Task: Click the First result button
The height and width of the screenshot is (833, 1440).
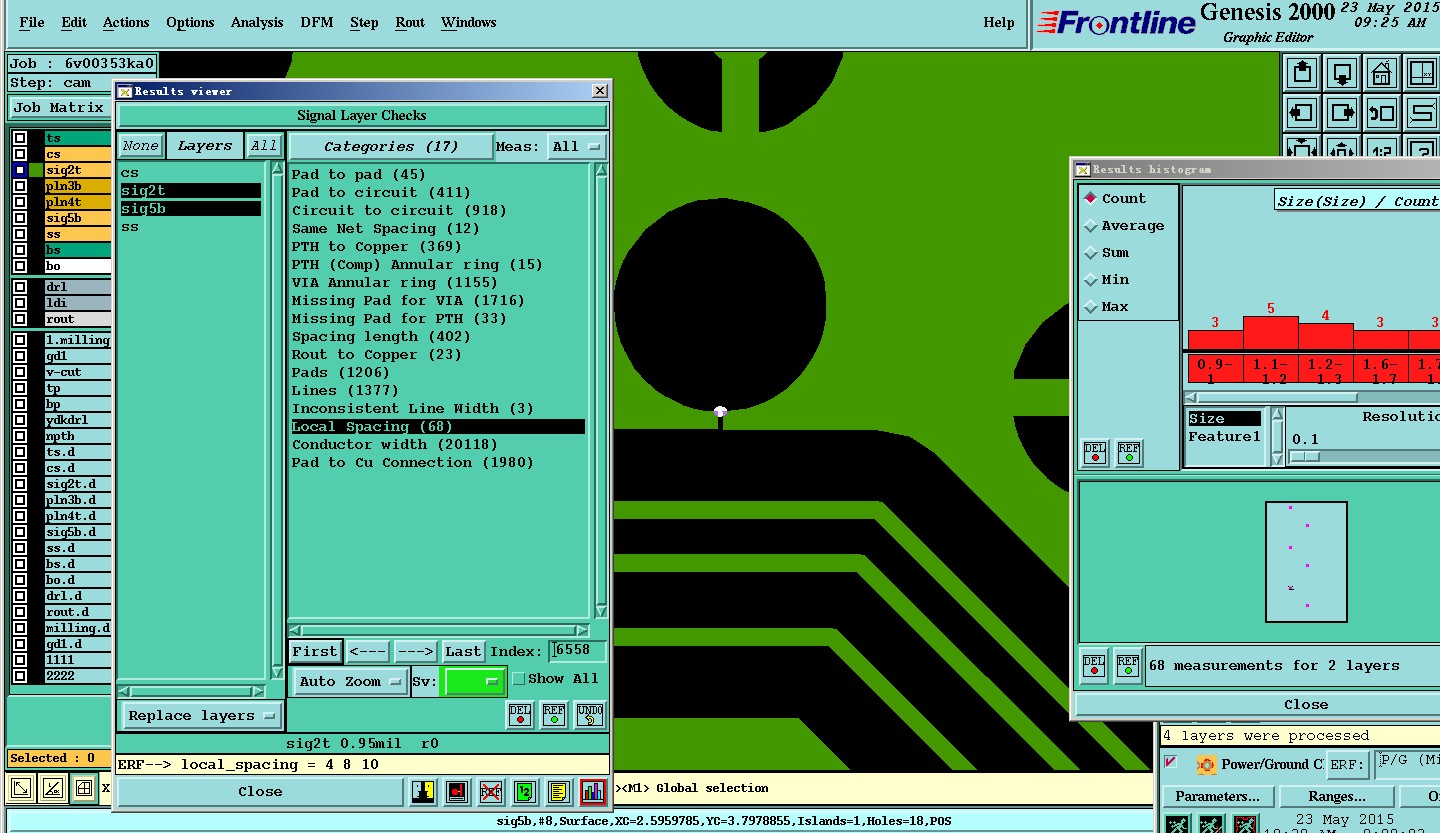Action: (x=315, y=652)
